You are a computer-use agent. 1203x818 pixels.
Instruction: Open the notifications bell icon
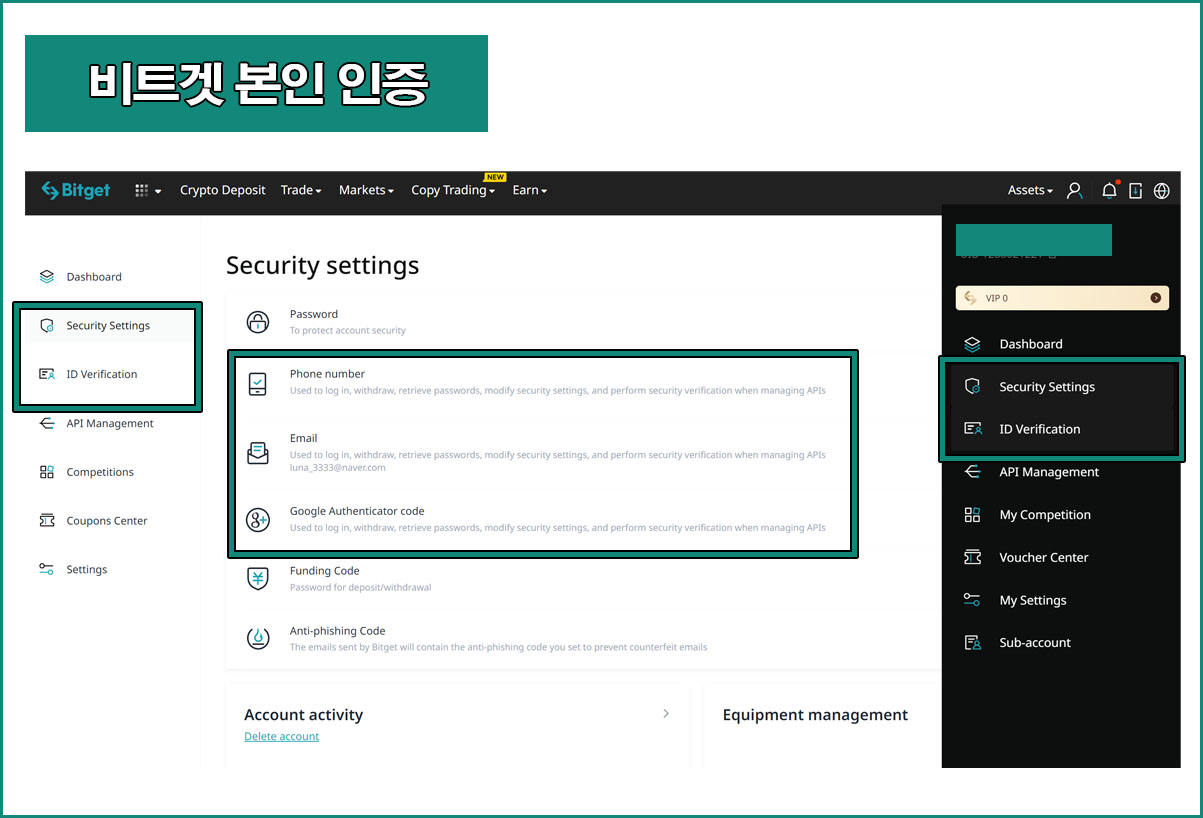tap(1109, 190)
